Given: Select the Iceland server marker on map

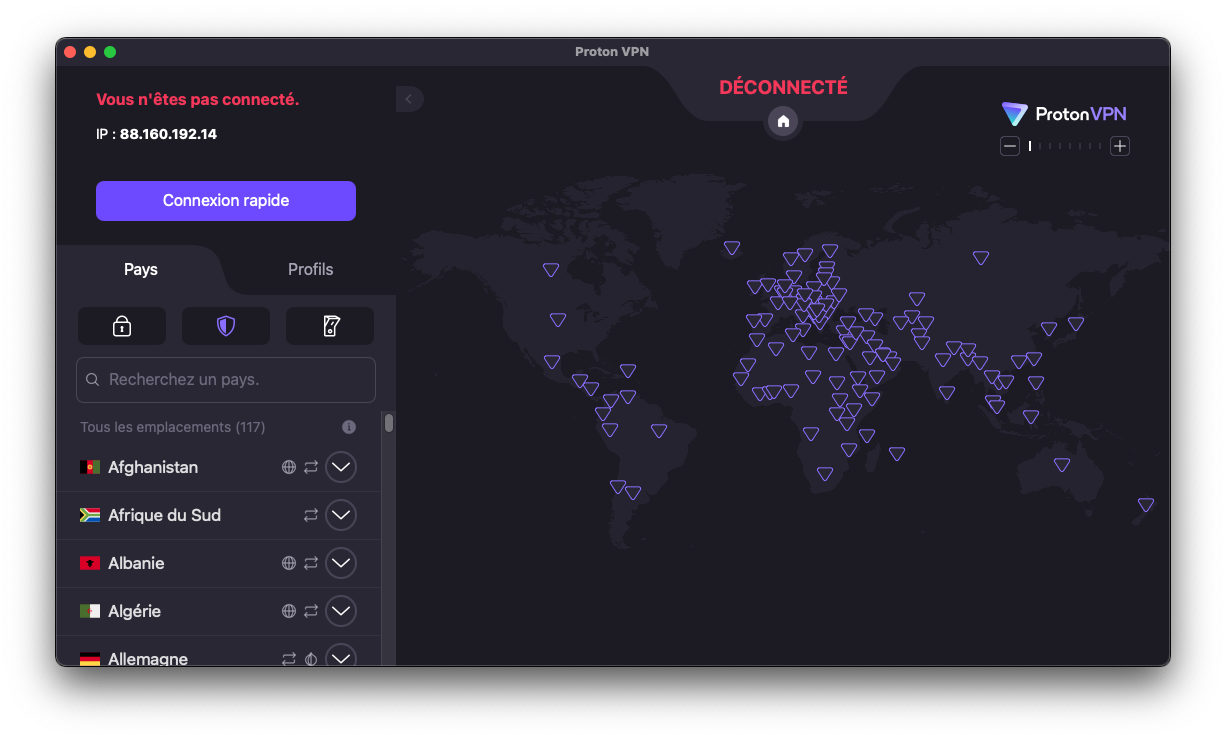Looking at the screenshot, I should pos(732,248).
